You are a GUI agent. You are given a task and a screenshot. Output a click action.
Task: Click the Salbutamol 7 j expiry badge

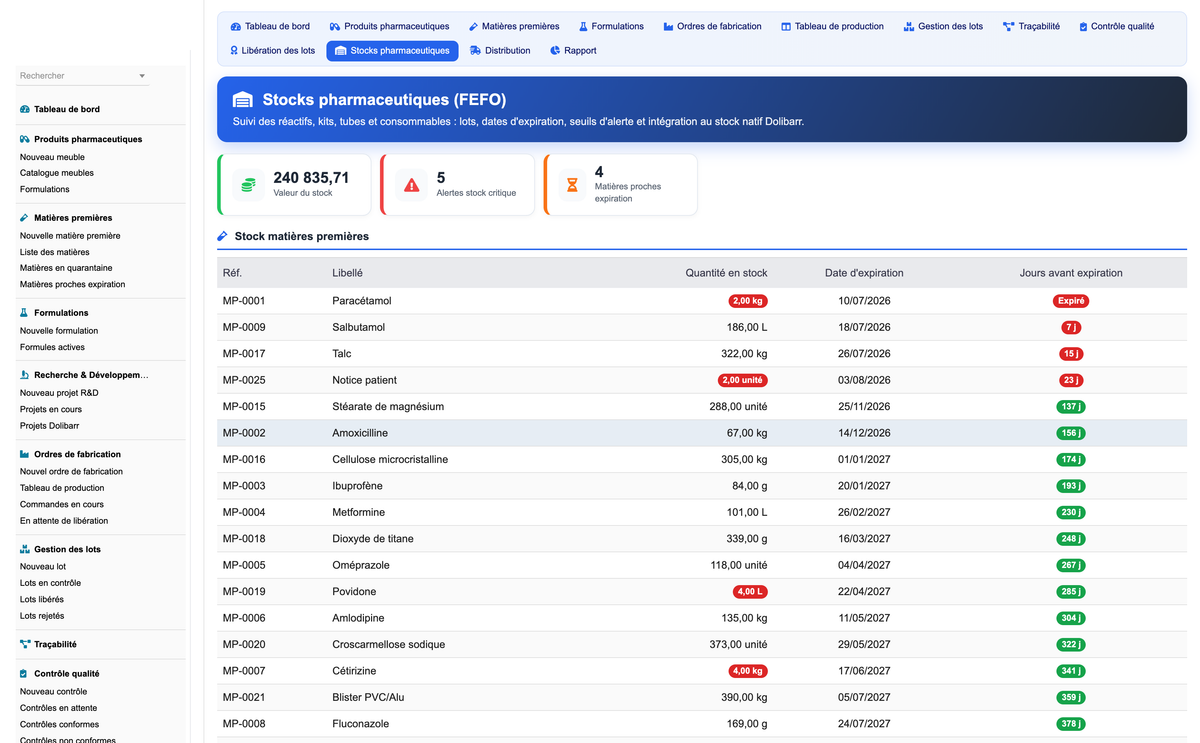(1071, 327)
